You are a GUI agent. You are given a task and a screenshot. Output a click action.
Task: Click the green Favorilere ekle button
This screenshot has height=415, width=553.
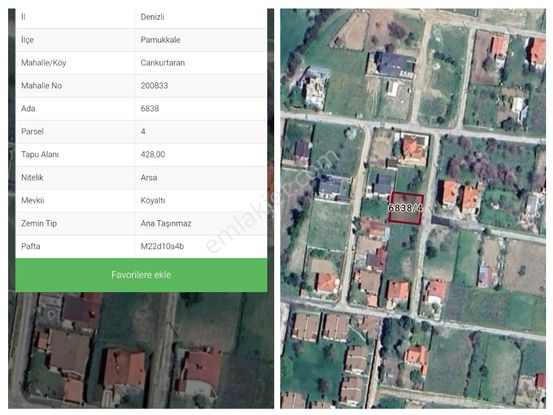coord(141,275)
